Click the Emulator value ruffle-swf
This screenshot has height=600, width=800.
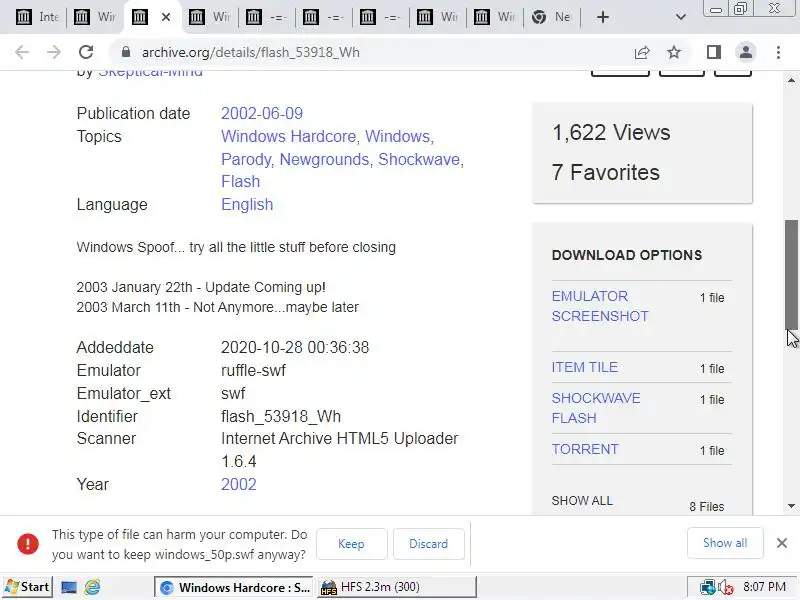pos(253,370)
